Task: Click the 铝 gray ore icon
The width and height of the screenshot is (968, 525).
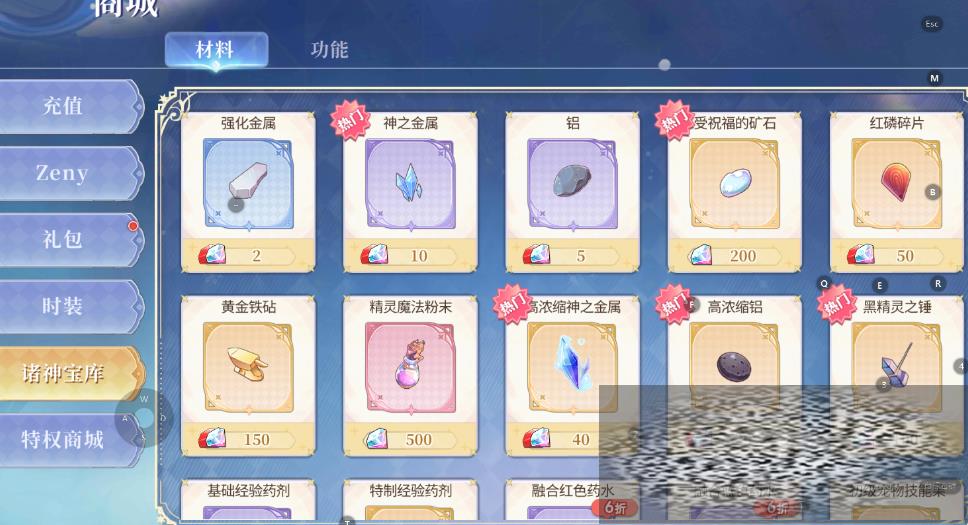Action: (572, 184)
